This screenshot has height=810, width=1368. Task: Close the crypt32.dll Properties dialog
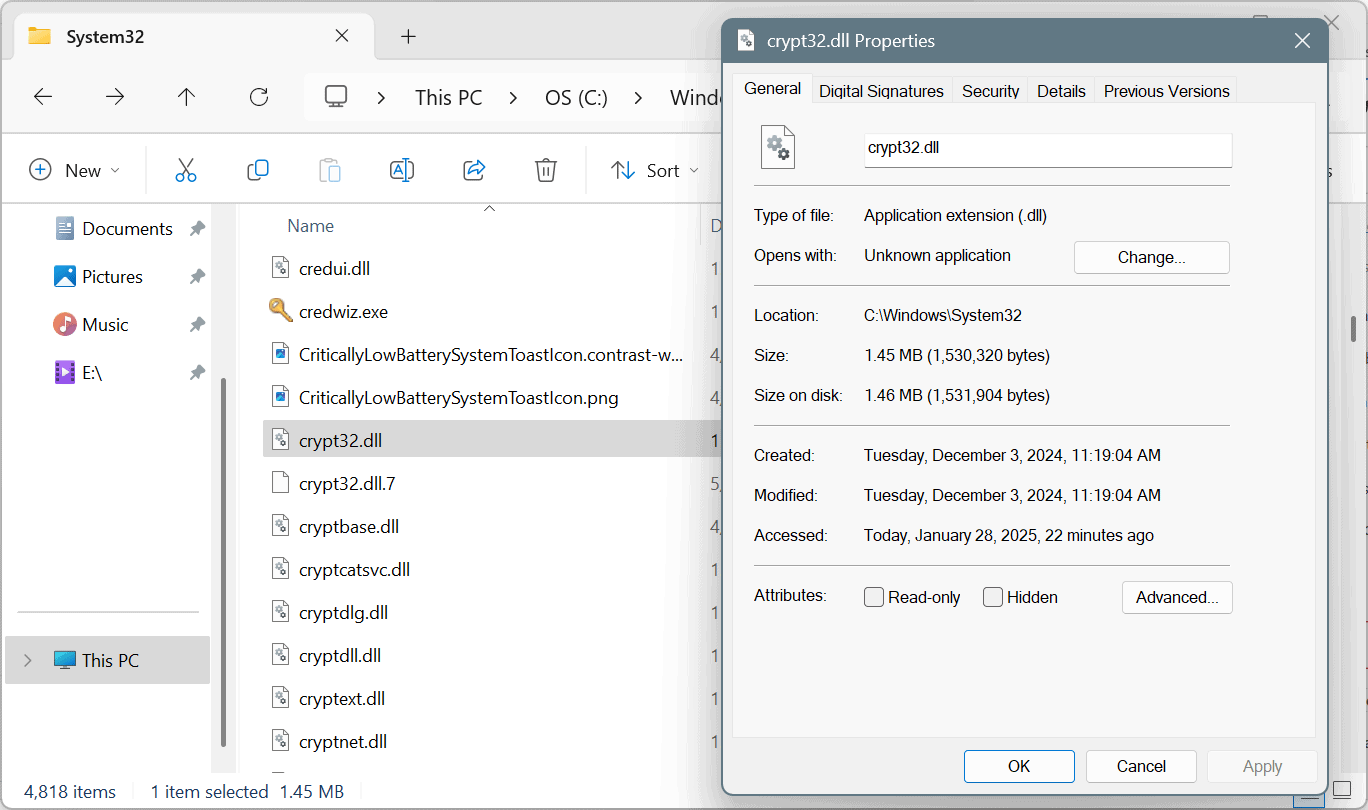point(1302,41)
